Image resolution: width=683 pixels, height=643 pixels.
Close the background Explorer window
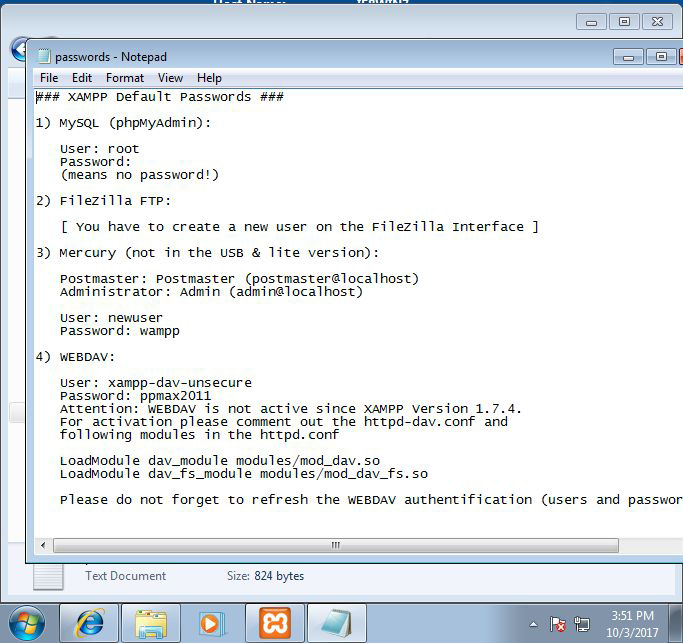coord(657,21)
